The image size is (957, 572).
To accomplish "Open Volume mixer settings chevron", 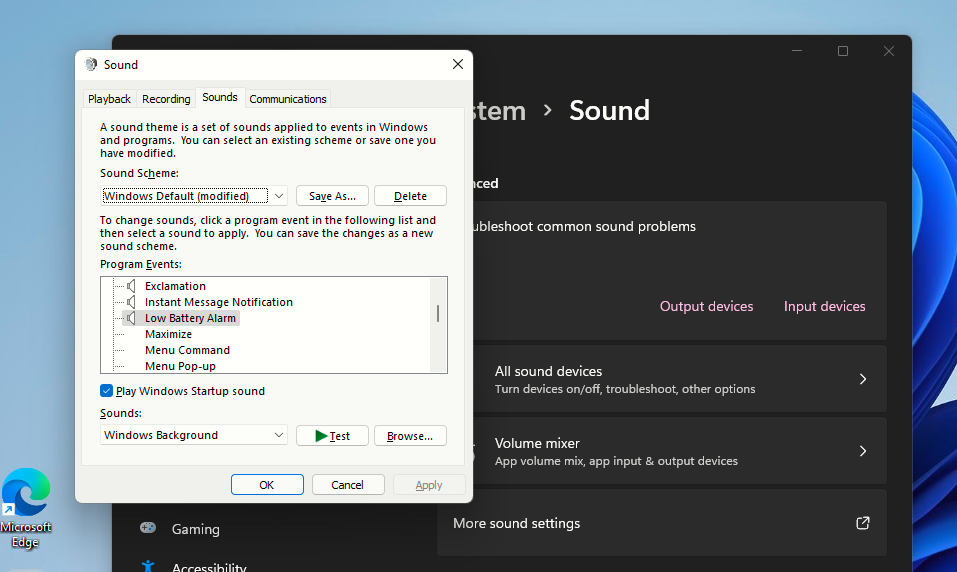I will [862, 451].
